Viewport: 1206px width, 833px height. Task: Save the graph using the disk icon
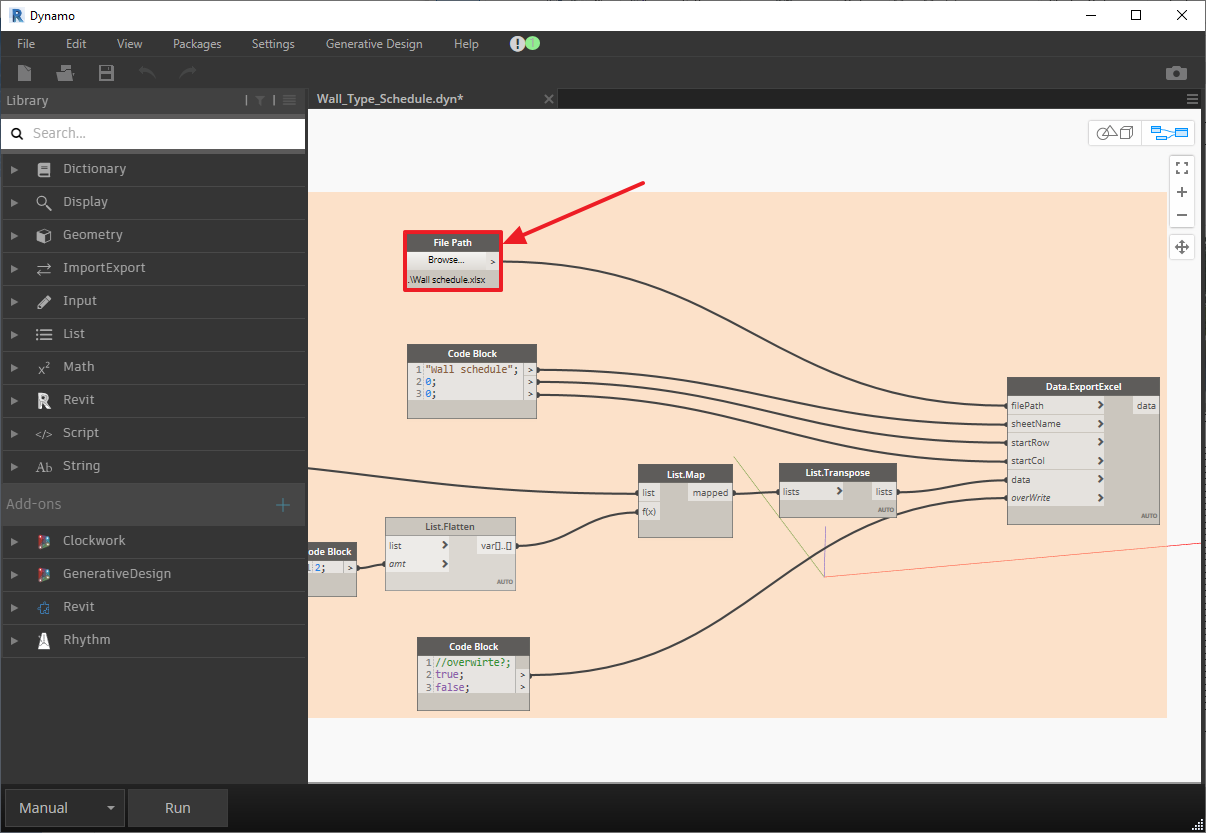tap(106, 73)
